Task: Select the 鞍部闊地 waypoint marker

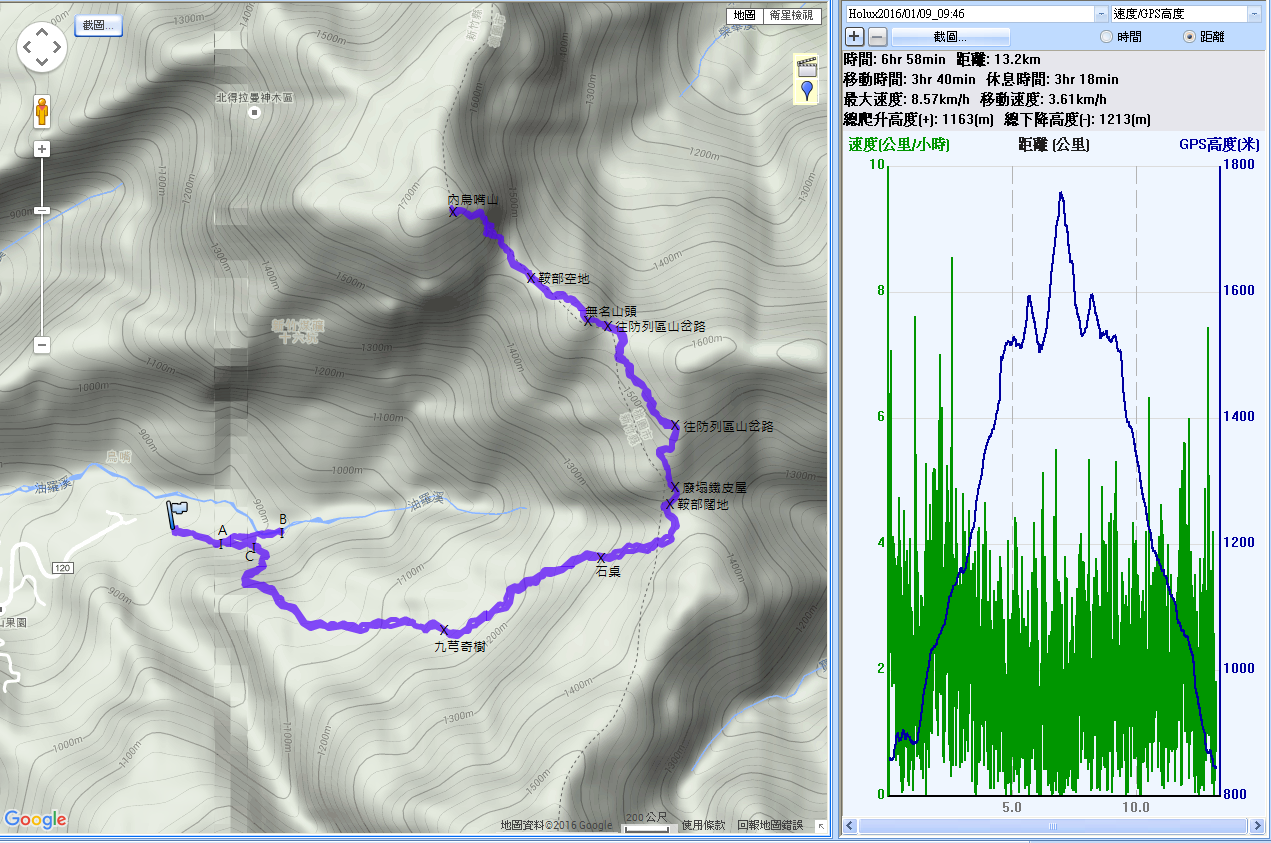Action: coord(669,505)
